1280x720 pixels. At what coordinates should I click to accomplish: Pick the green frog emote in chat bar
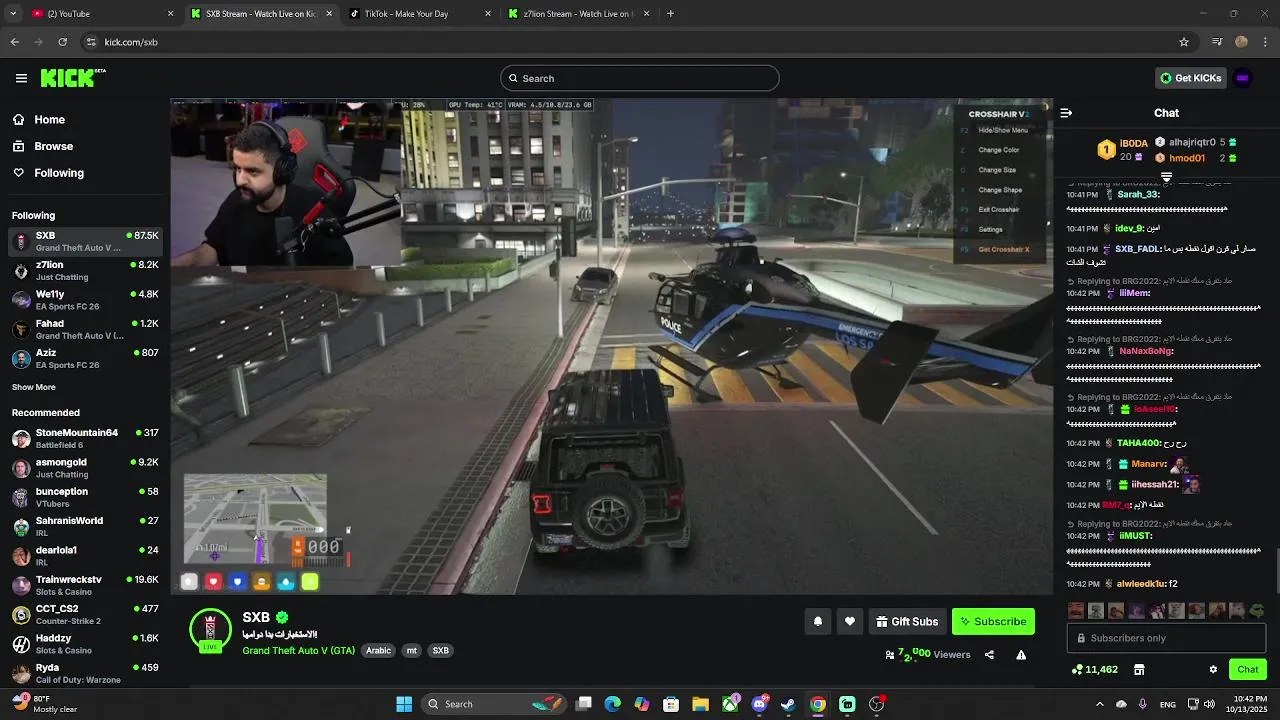(1257, 610)
